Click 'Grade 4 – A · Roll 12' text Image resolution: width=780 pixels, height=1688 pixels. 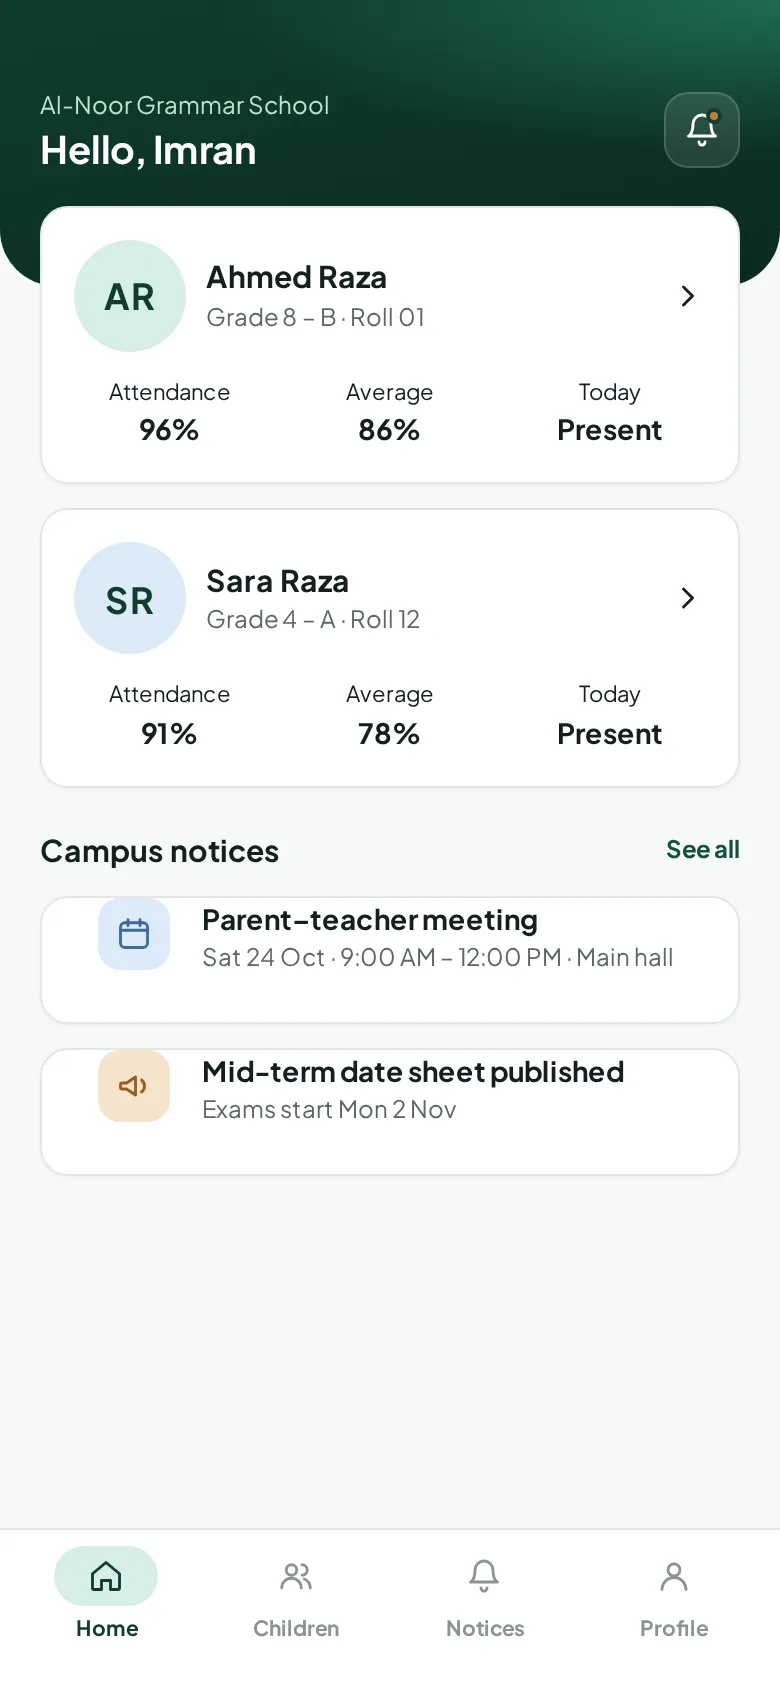tap(313, 619)
